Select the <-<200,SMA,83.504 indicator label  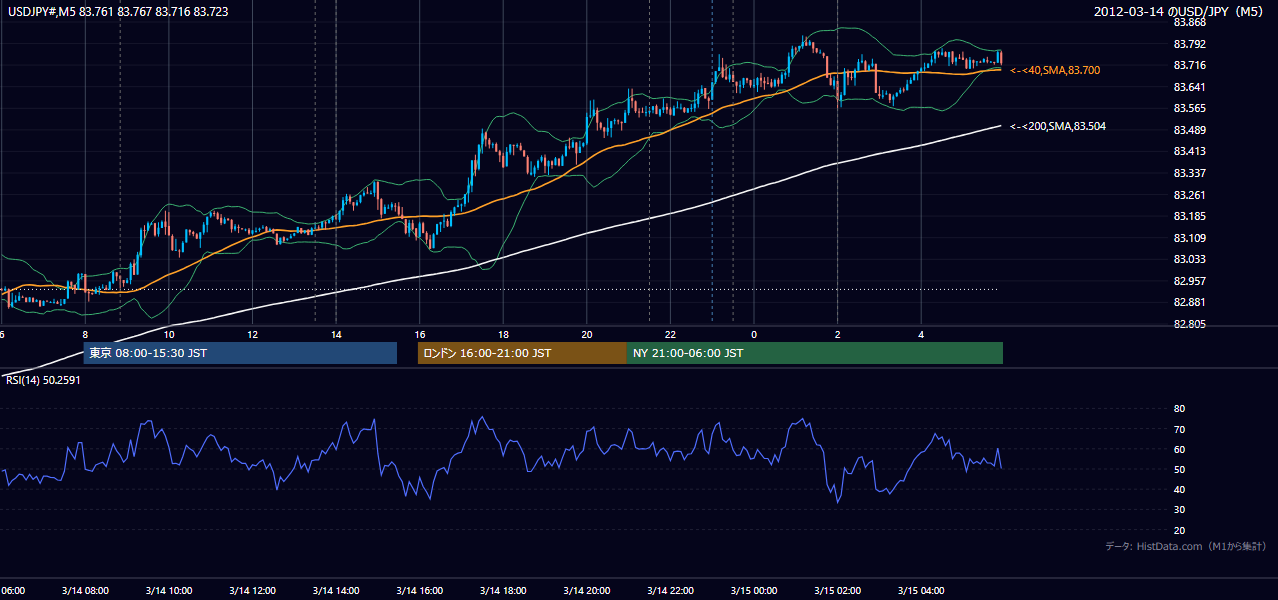1058,126
